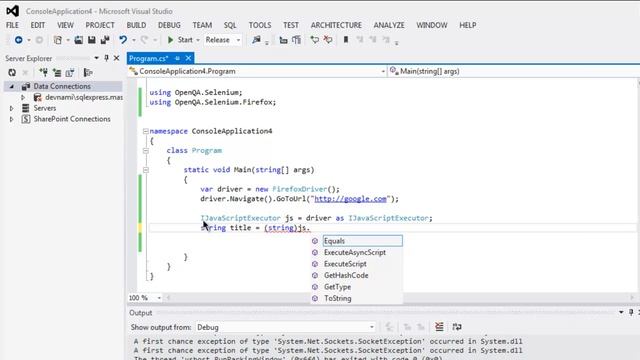
Task: Select the Servers tree item
Action: click(x=44, y=108)
